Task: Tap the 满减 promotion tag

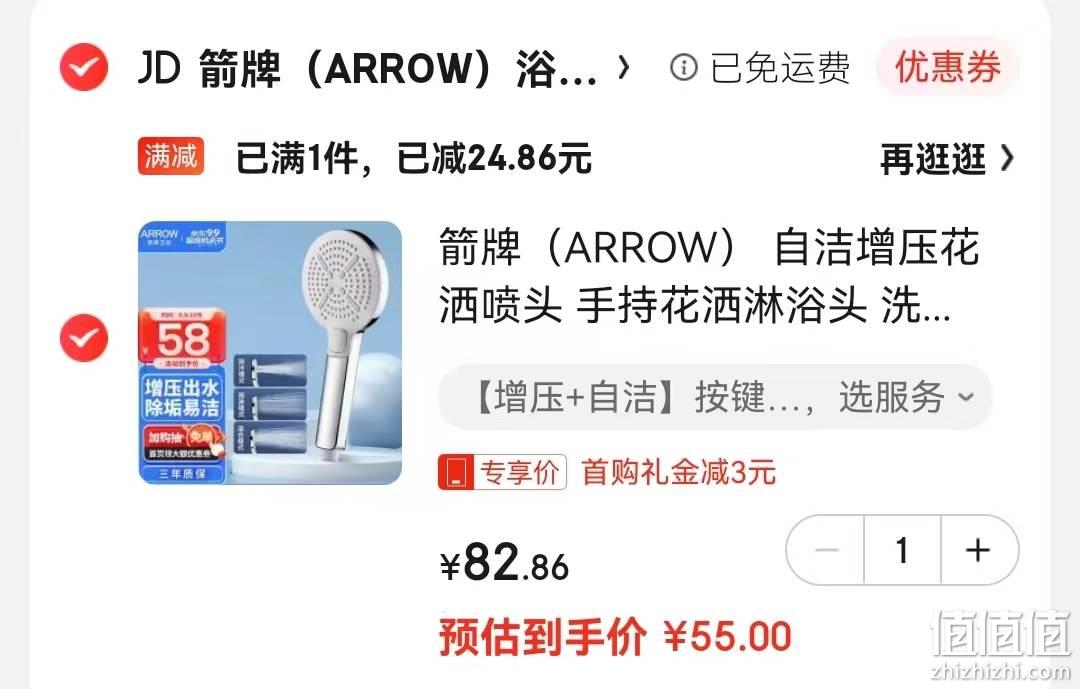Action: (171, 156)
